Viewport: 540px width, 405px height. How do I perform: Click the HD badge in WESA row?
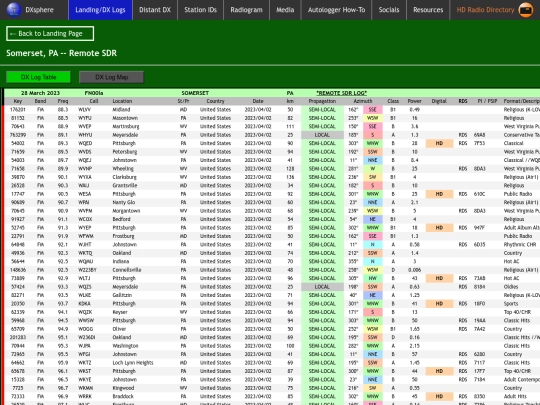coord(439,194)
